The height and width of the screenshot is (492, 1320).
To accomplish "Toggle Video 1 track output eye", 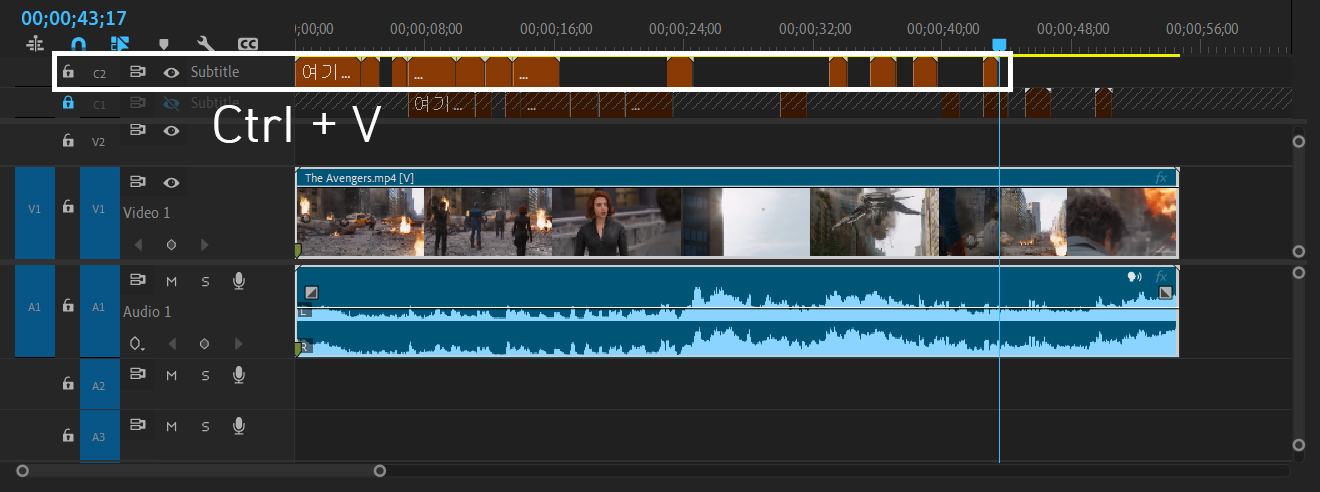I will 171,182.
